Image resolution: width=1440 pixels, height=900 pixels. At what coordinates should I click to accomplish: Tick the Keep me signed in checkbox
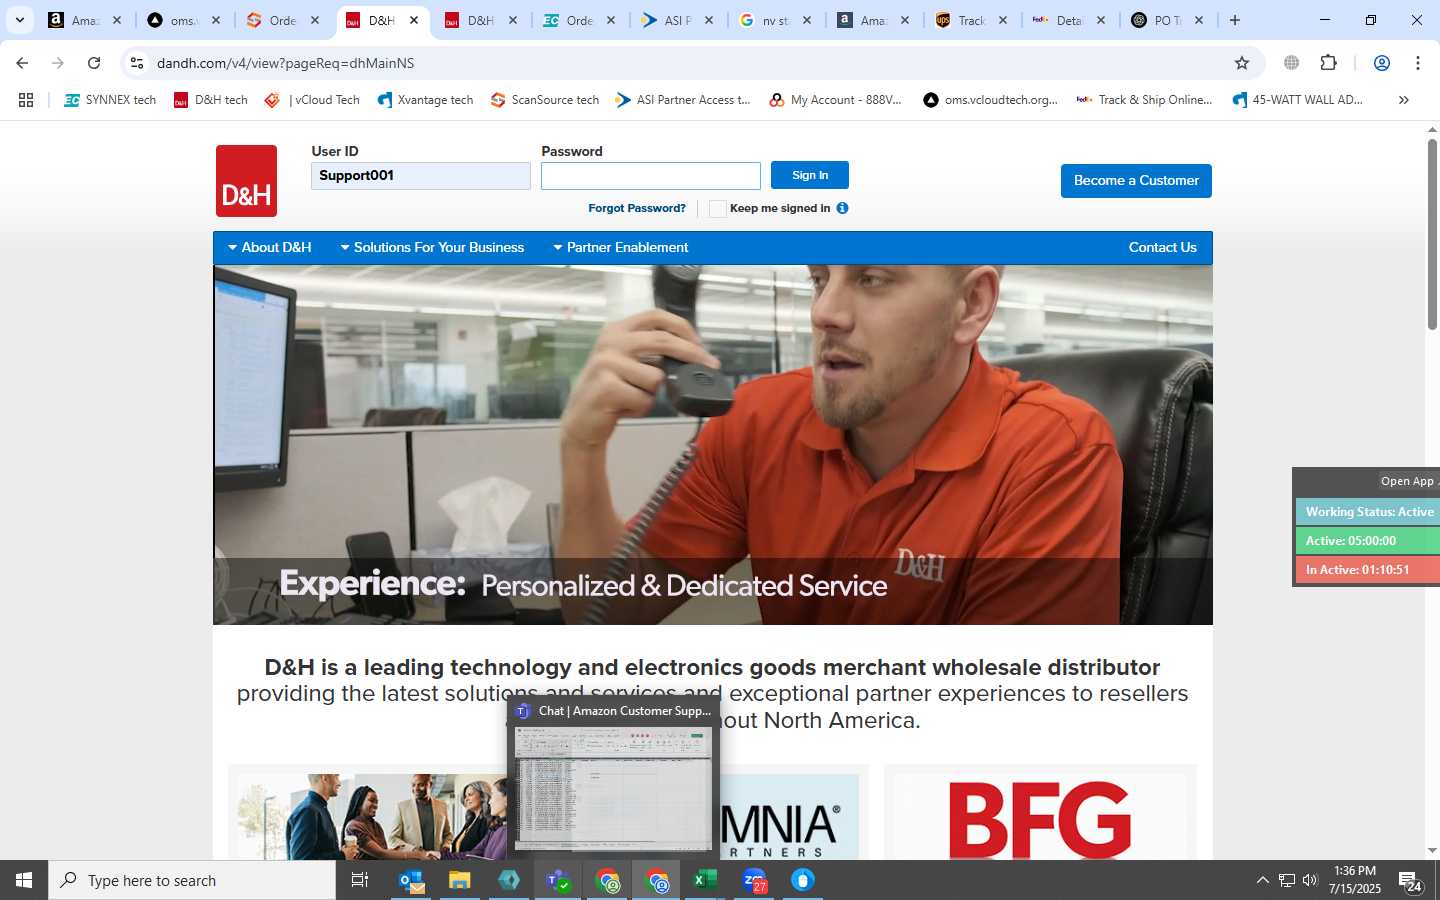pyautogui.click(x=717, y=208)
